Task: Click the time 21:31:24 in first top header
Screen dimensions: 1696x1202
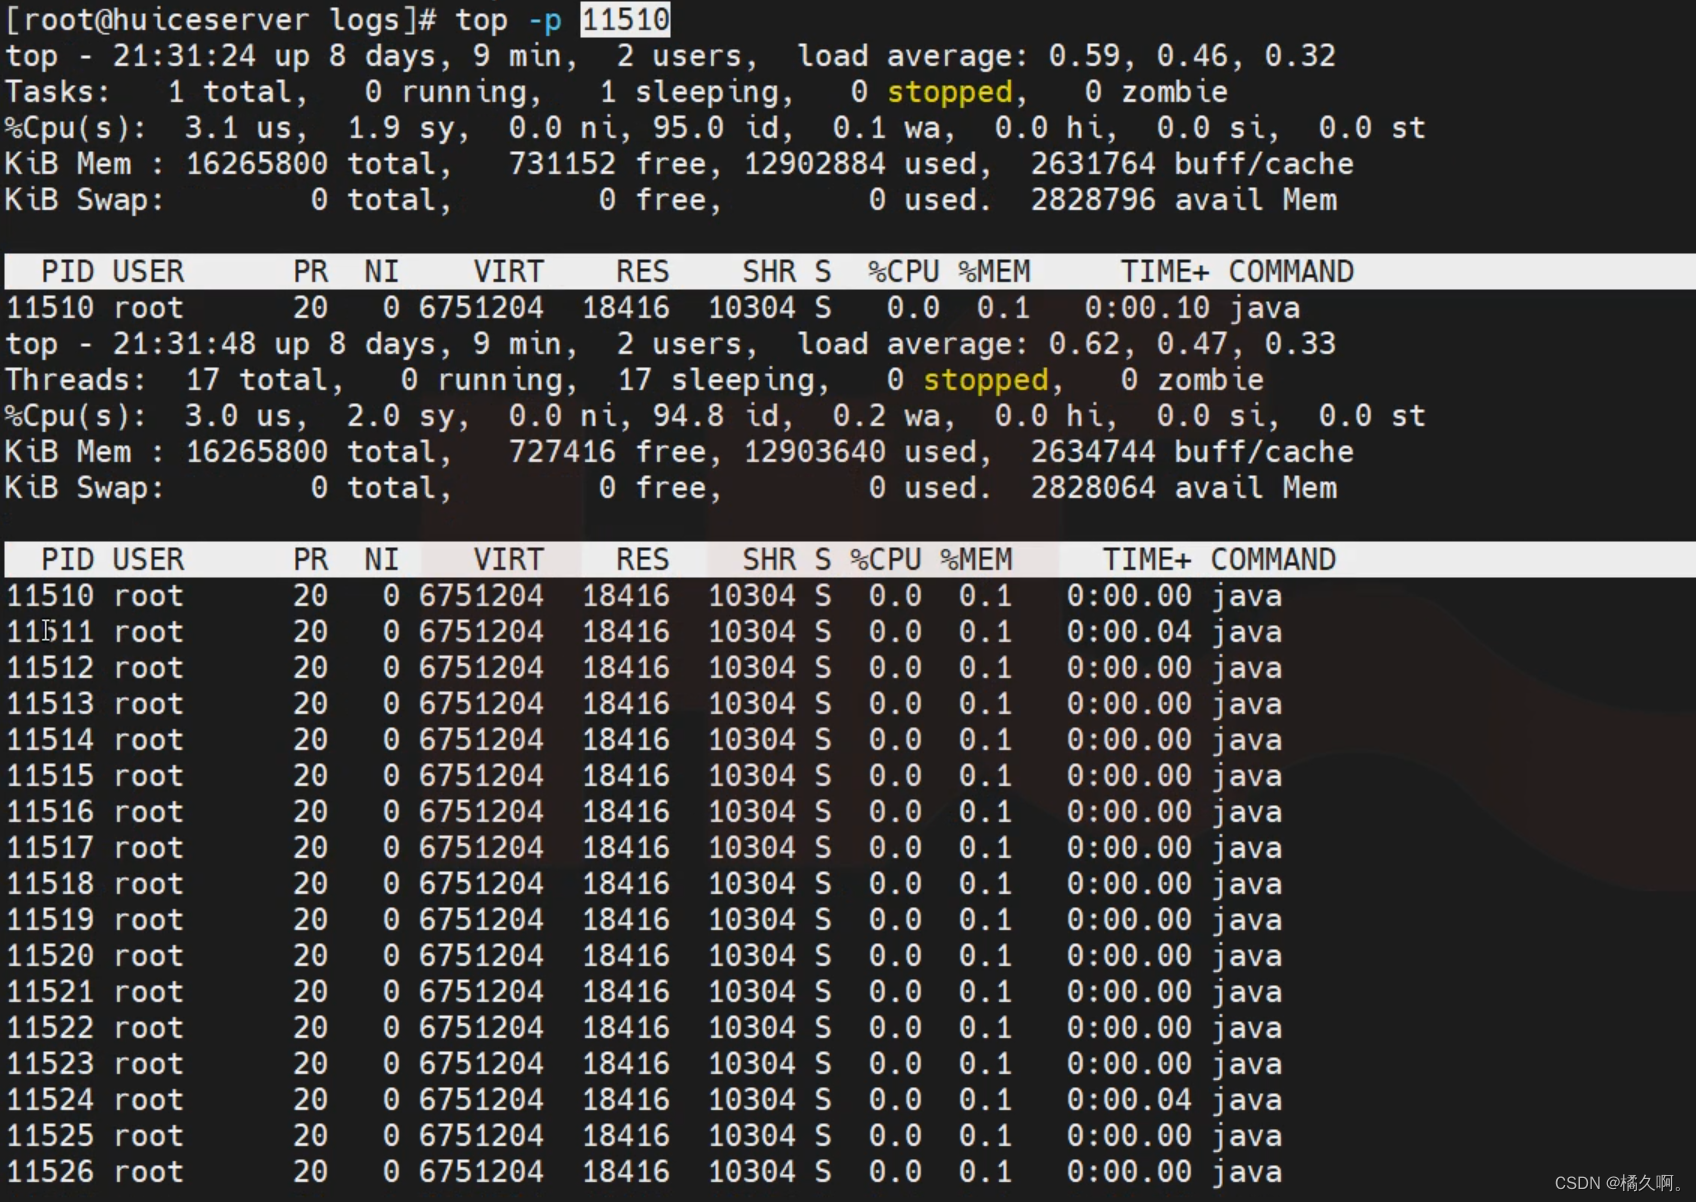Action: 184,55
